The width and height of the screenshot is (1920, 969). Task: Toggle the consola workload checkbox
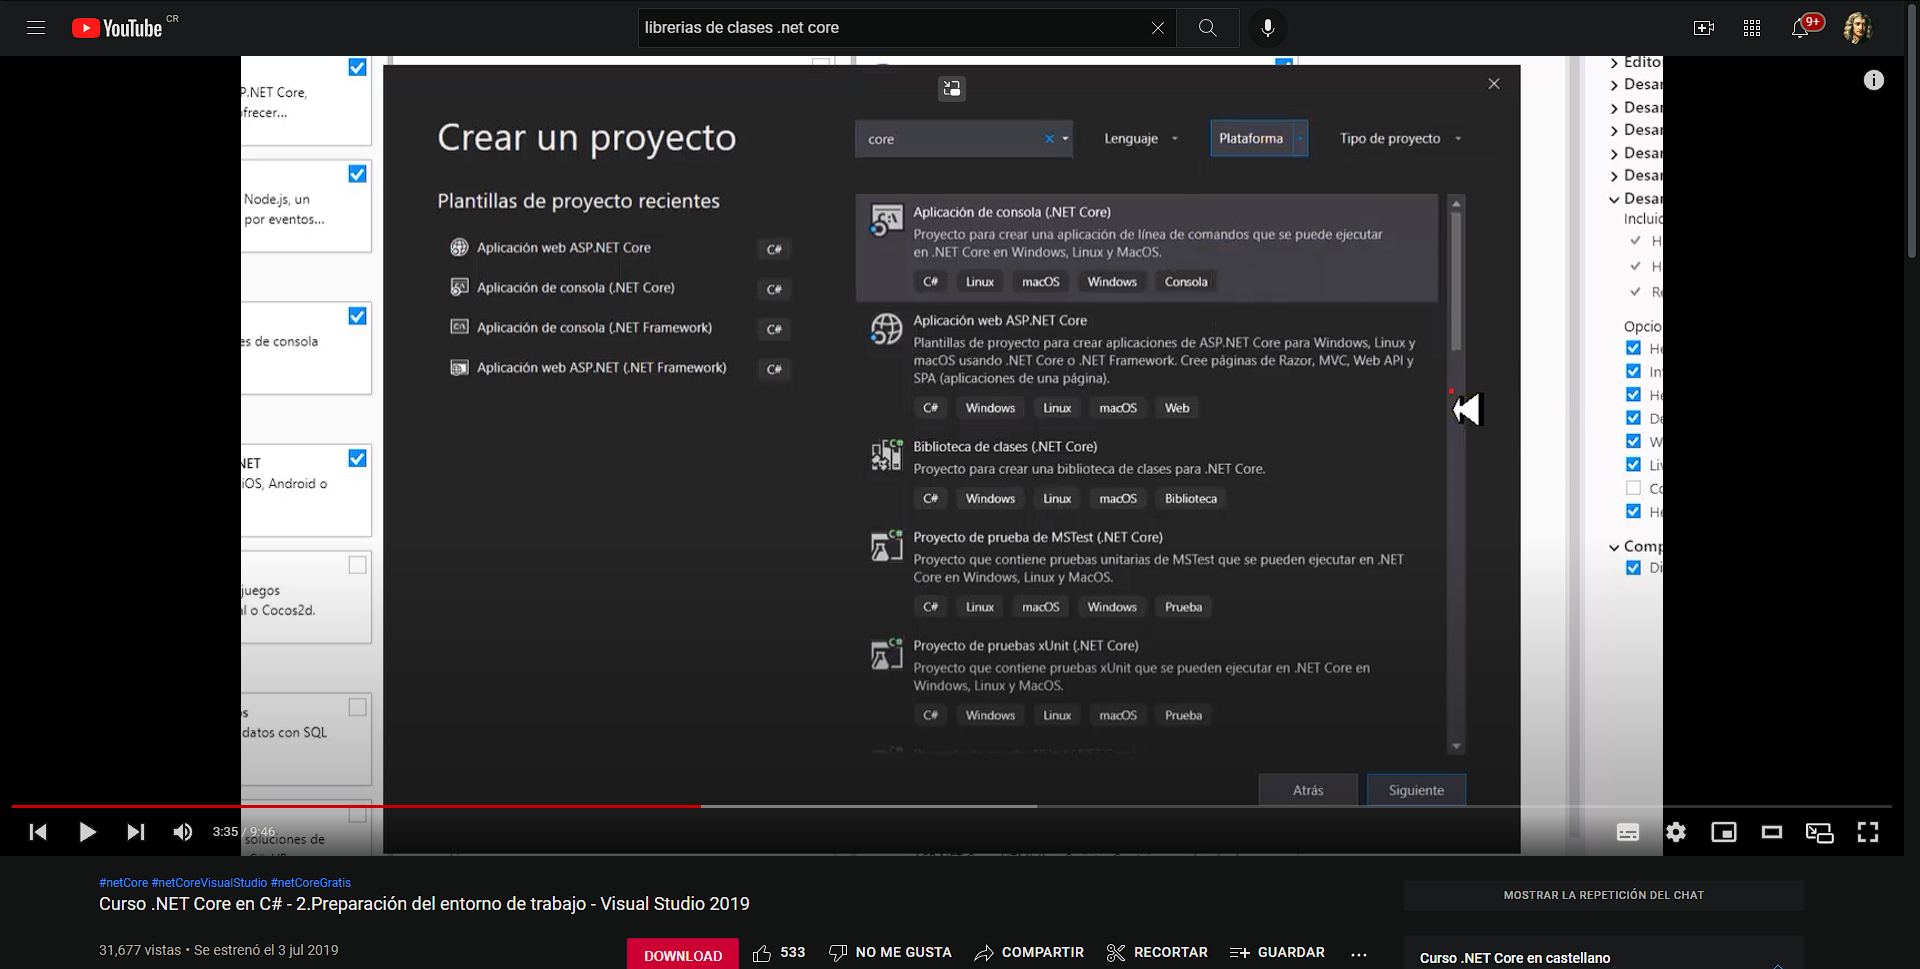coord(357,316)
